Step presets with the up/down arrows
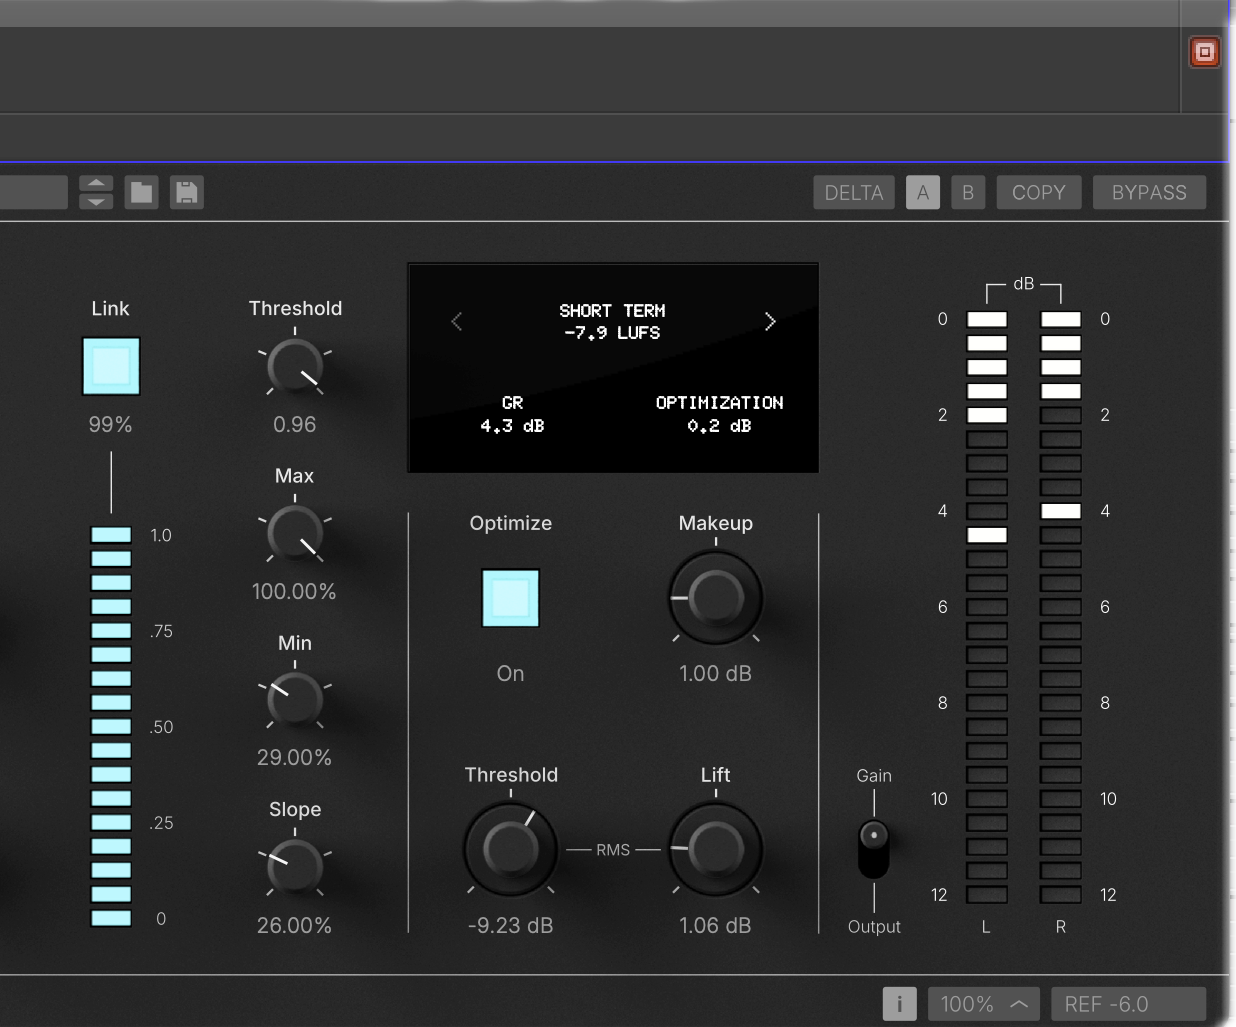This screenshot has height=1027, width=1236. pyautogui.click(x=96, y=192)
